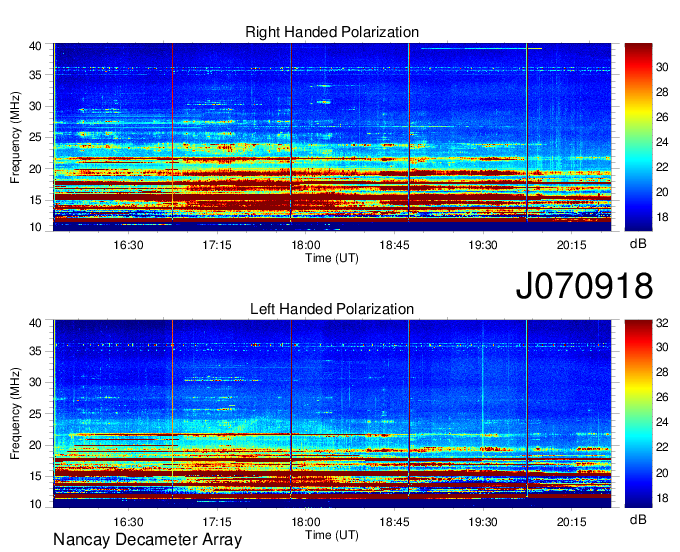The image size is (680, 552).
Task: Click the '15' frequency tick of Left Handed plot
Action: [35, 477]
